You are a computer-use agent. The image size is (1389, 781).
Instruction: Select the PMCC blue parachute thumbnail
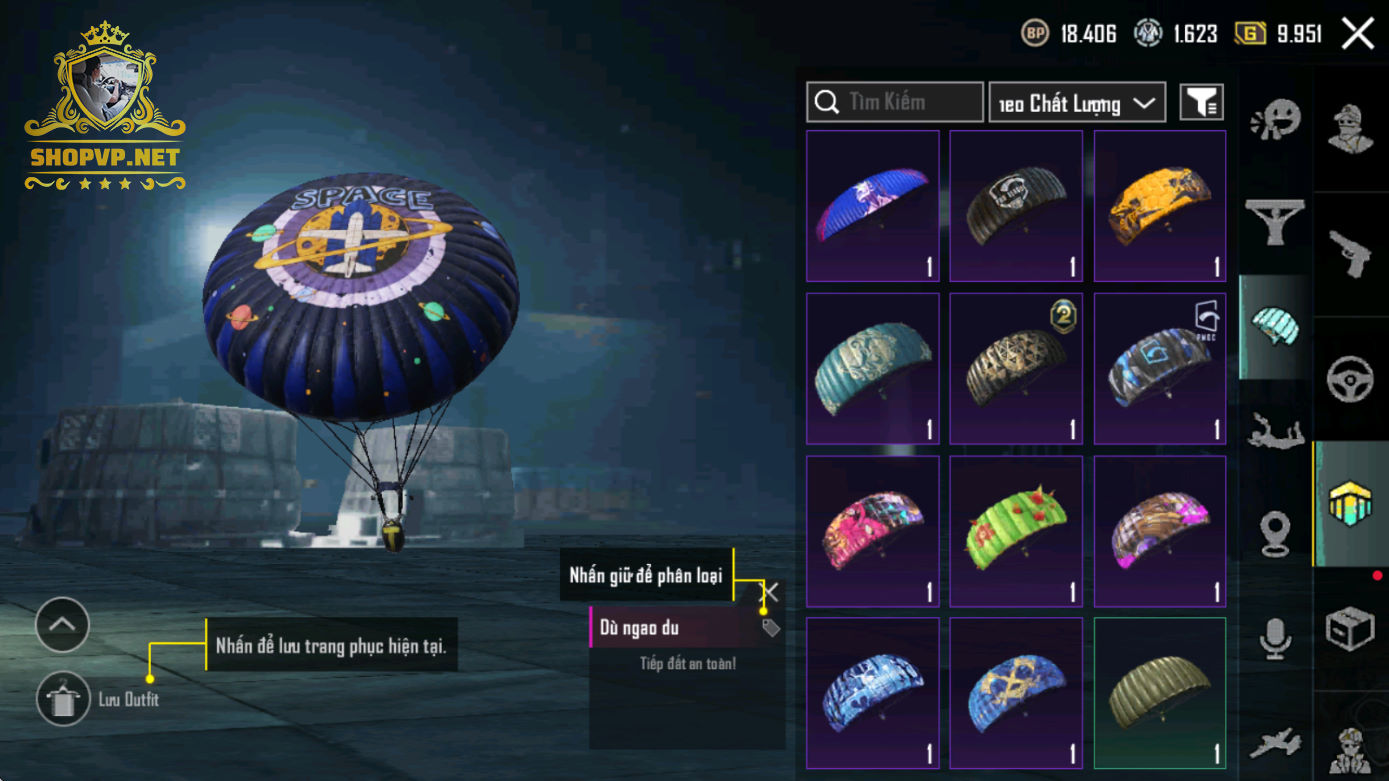tap(1160, 368)
